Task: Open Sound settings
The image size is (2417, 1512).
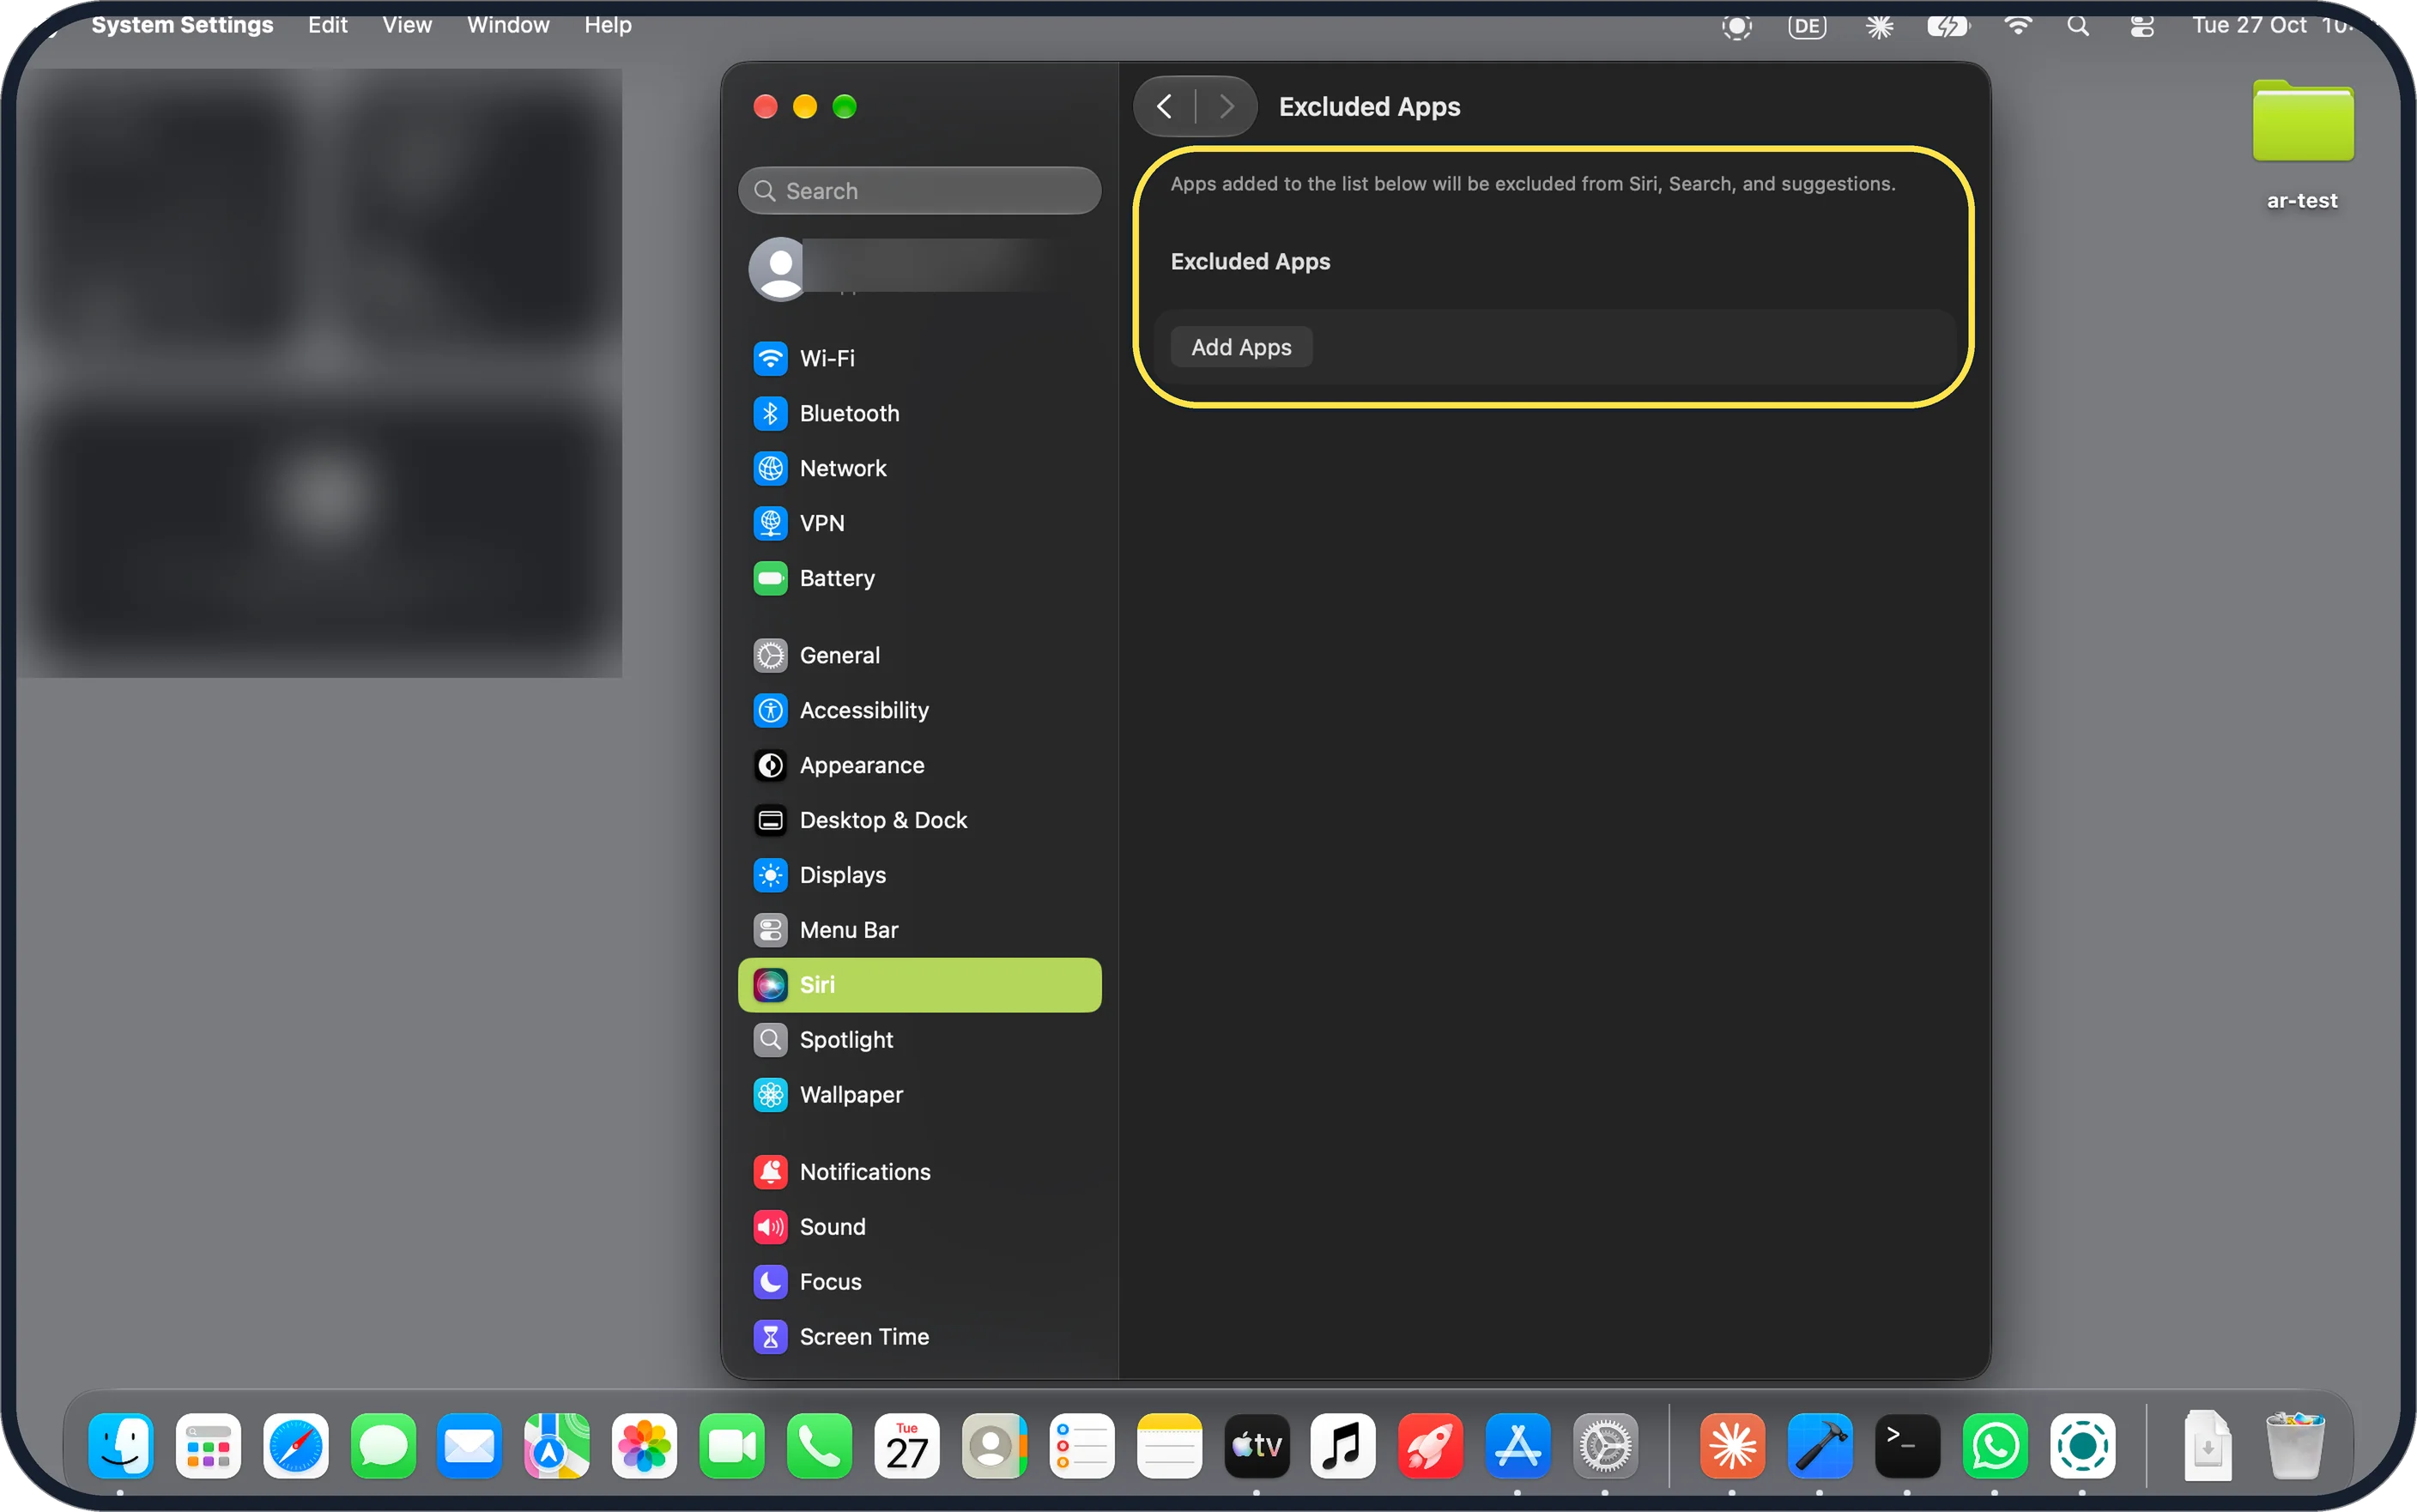Action: click(x=919, y=1227)
